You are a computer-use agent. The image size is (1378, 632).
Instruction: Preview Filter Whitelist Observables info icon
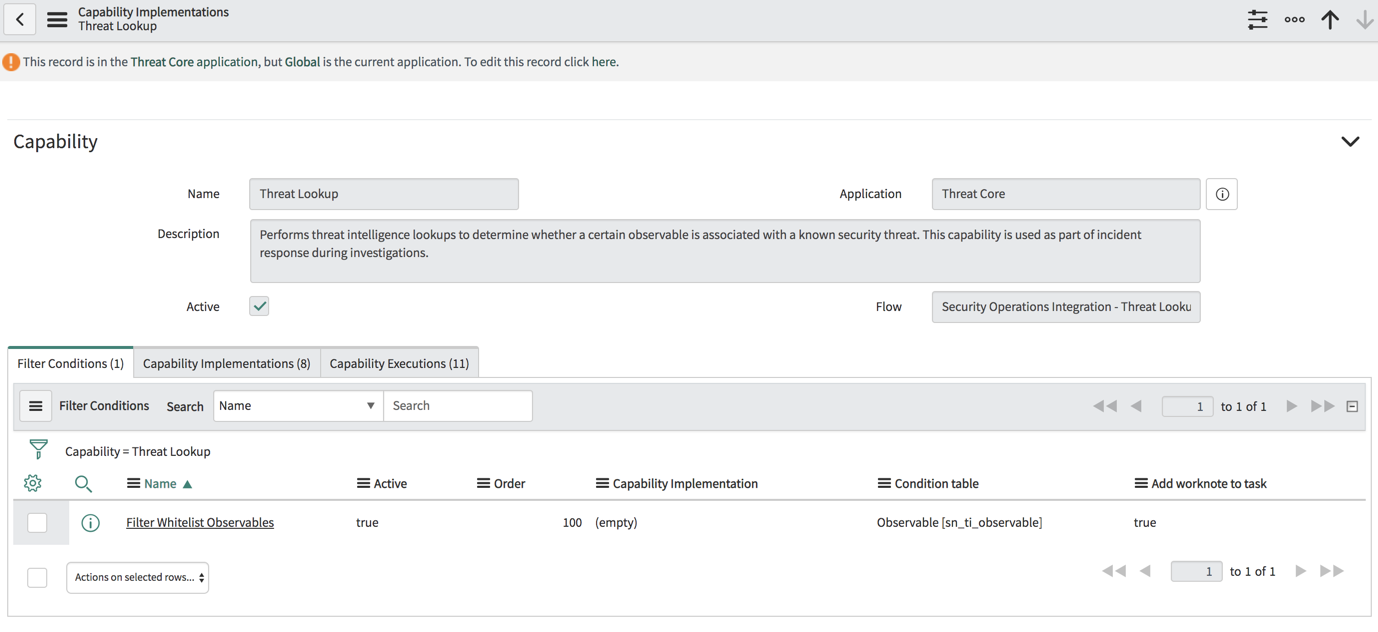coord(90,523)
